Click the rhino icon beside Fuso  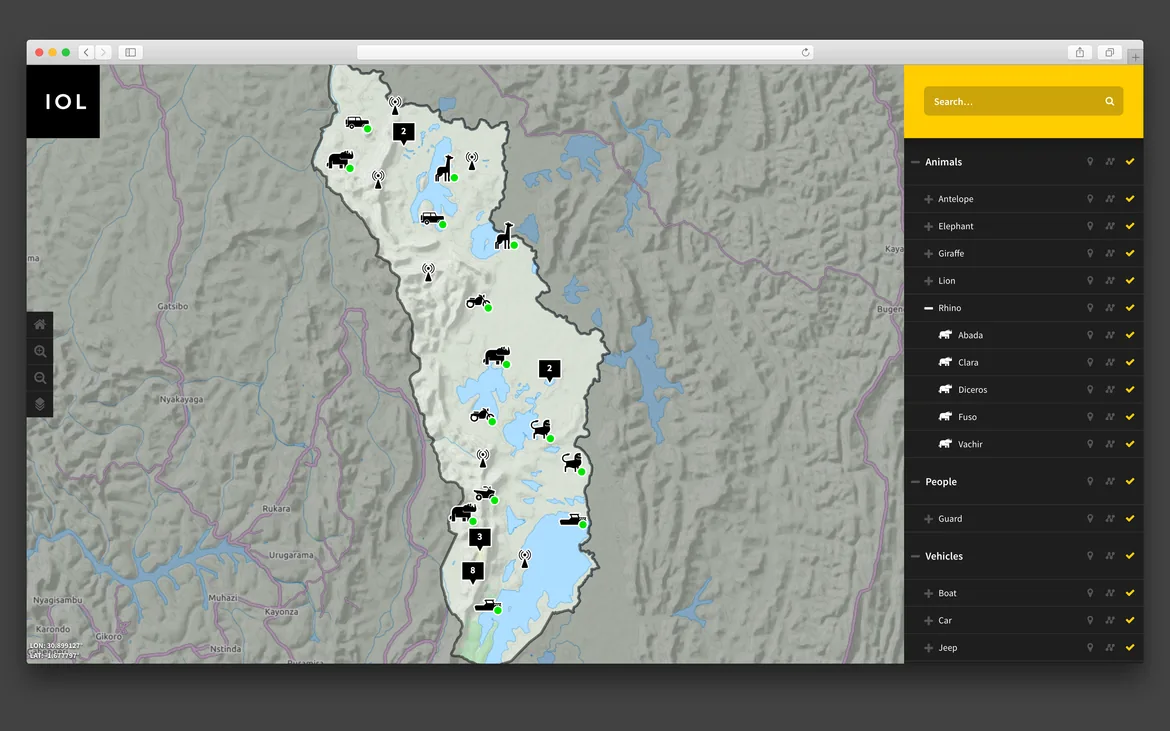coord(945,416)
